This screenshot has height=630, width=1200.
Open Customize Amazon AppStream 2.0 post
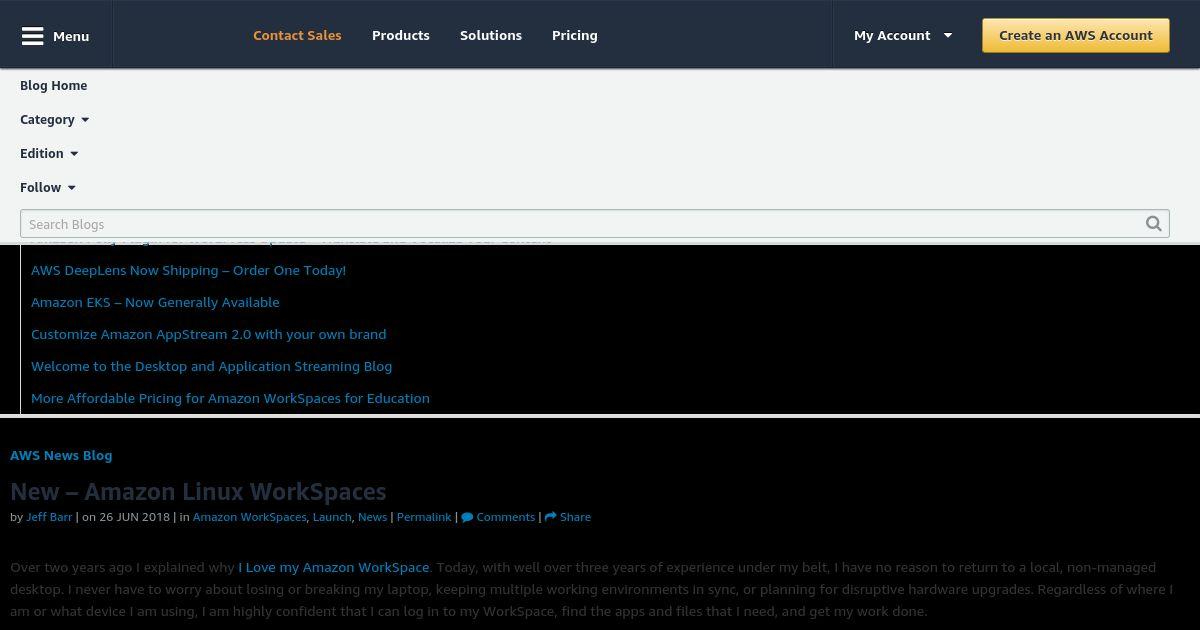(x=208, y=334)
